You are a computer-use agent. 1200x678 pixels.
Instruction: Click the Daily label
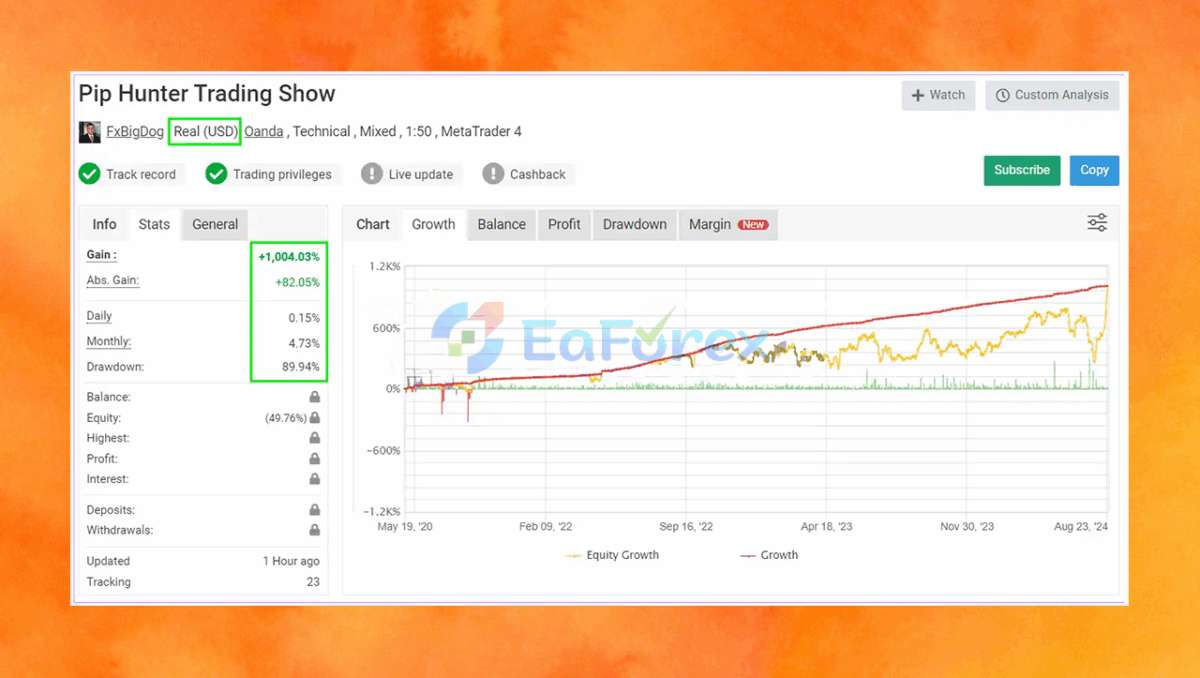pyautogui.click(x=99, y=316)
